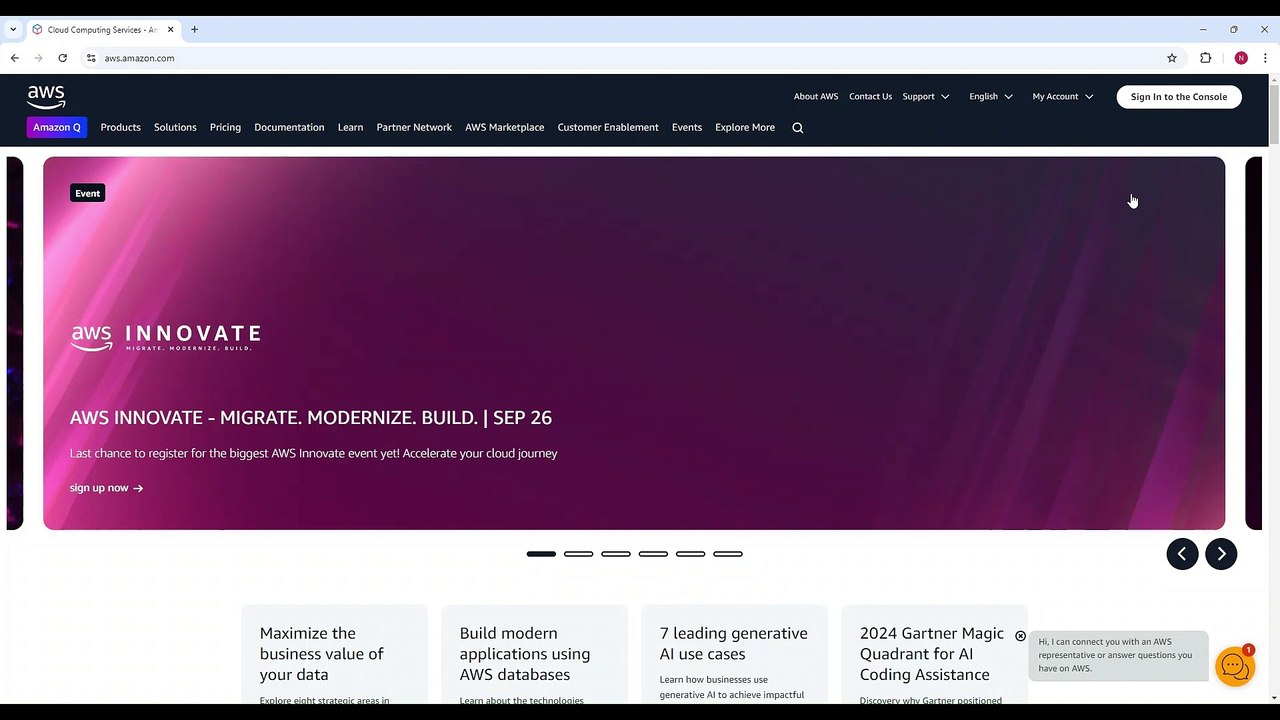Open a new browser tab

click(194, 30)
